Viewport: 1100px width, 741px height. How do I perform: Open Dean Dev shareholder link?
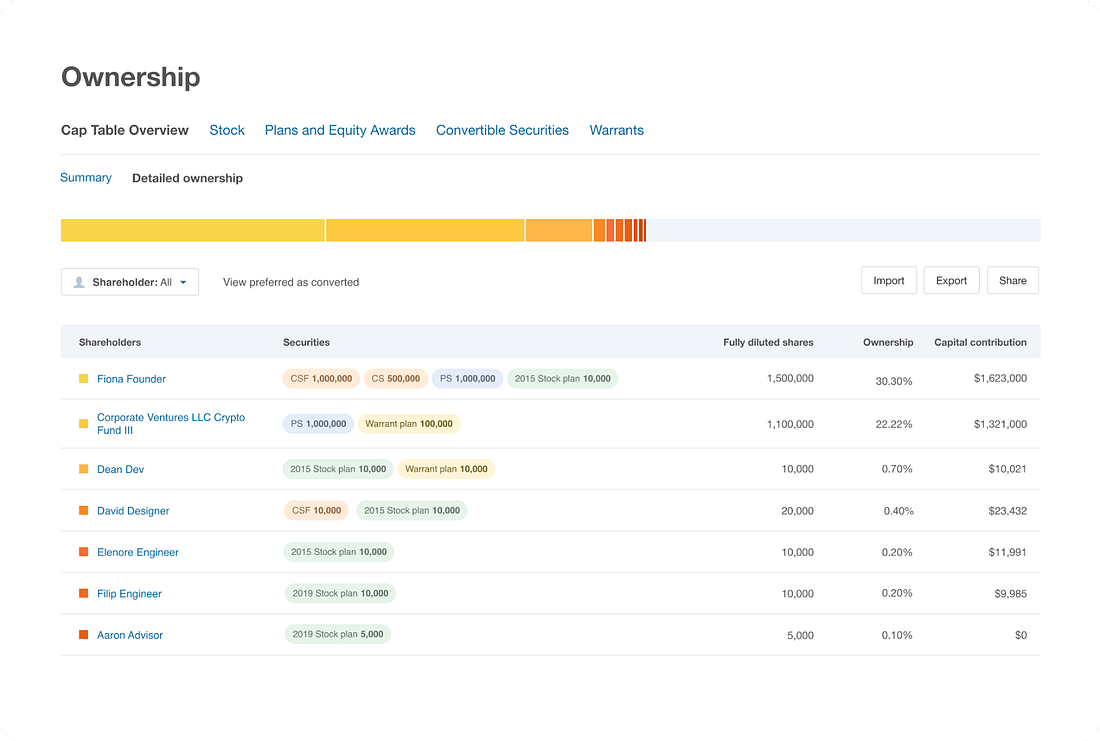pos(120,469)
